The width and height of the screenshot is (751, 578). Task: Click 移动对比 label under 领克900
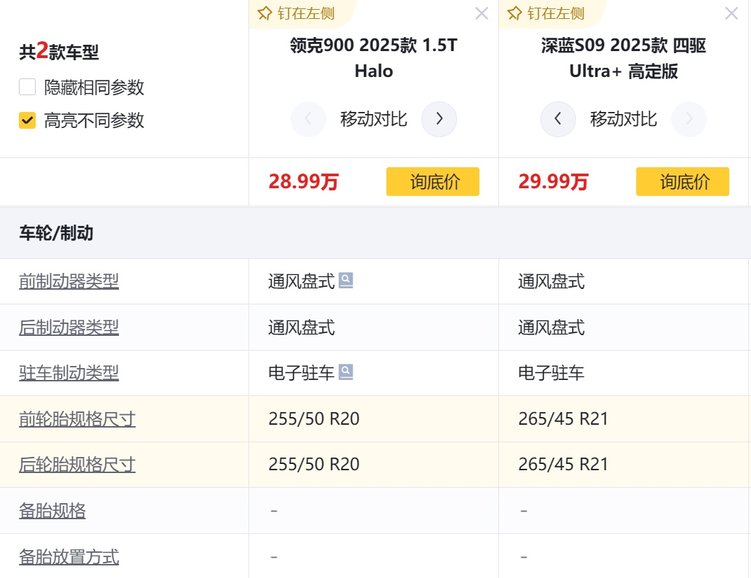coord(374,119)
